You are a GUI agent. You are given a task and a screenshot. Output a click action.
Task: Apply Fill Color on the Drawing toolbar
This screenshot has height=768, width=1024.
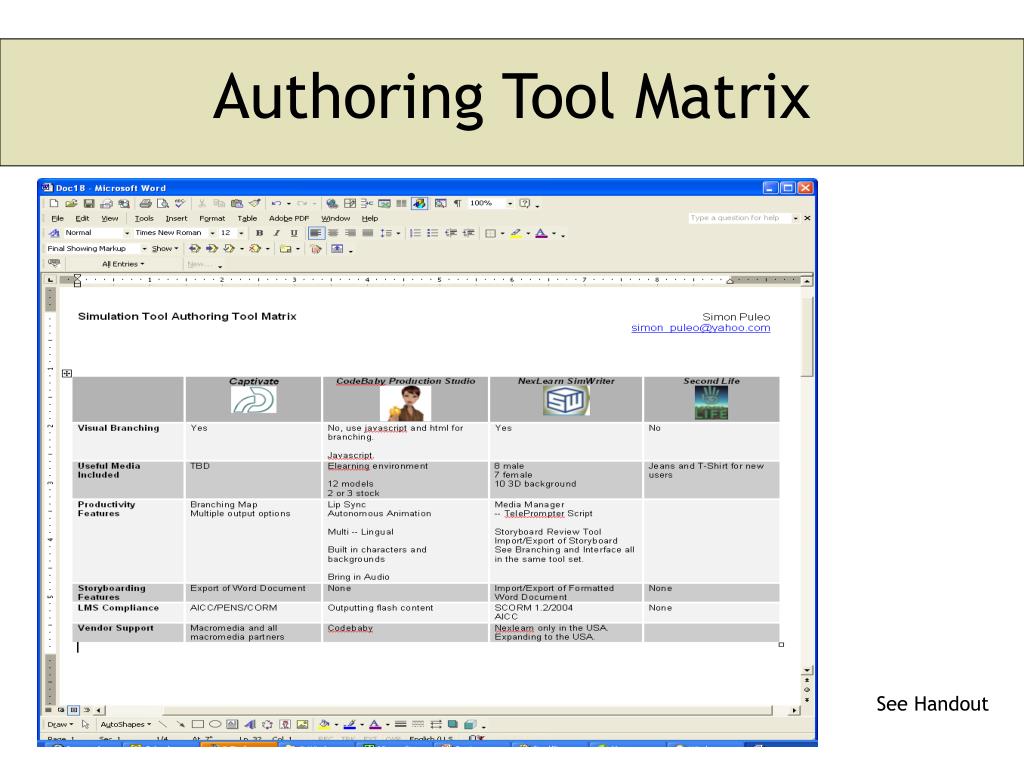pyautogui.click(x=324, y=724)
